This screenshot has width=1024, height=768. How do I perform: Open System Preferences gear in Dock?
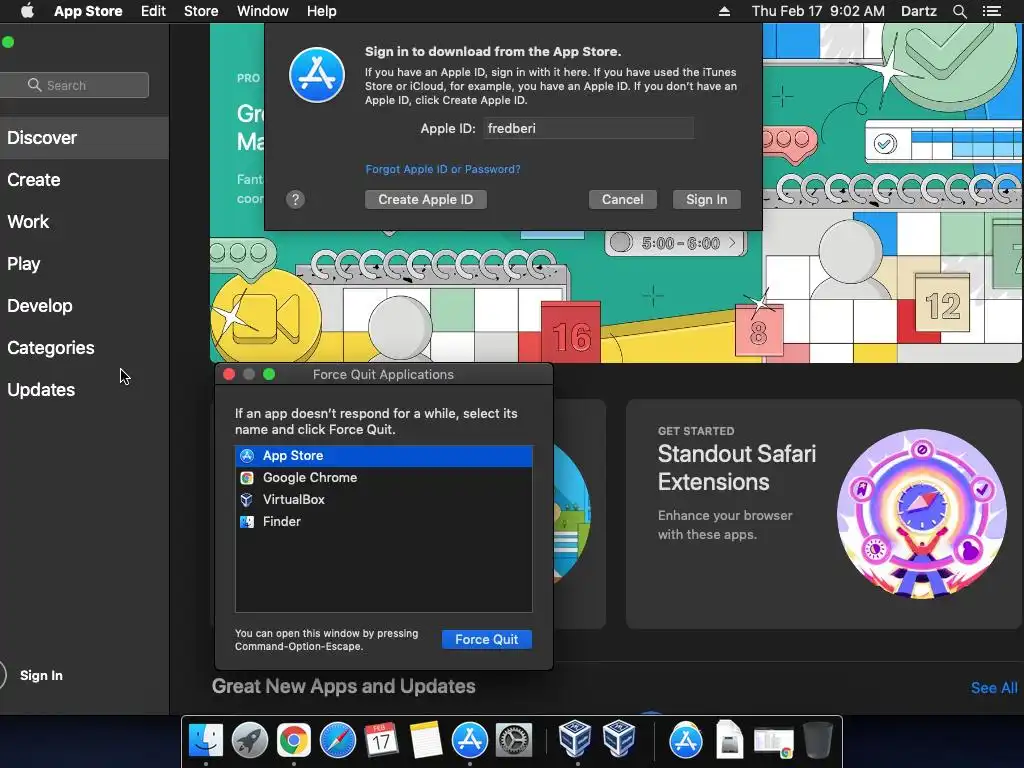click(514, 740)
